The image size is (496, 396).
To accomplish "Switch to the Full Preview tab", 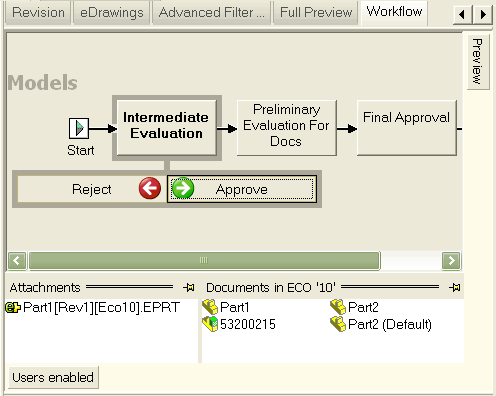I will click(316, 13).
